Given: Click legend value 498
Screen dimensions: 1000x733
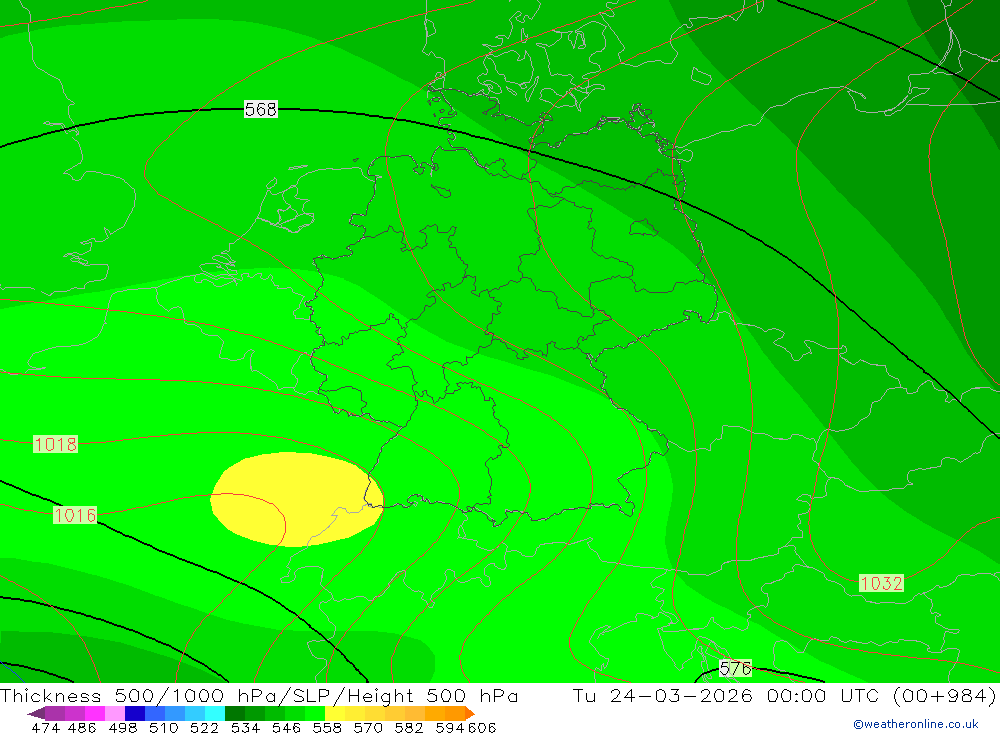Looking at the screenshot, I should point(122,727).
